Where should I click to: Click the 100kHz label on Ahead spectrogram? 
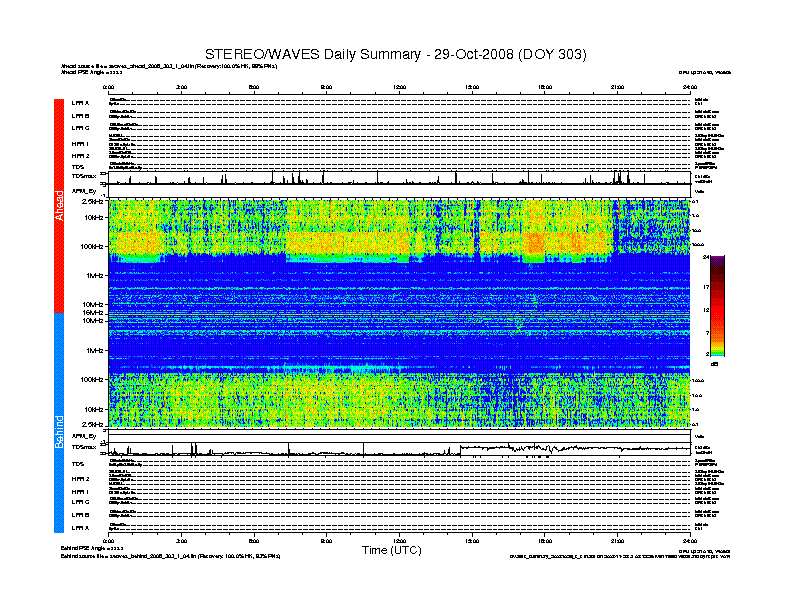(92, 247)
